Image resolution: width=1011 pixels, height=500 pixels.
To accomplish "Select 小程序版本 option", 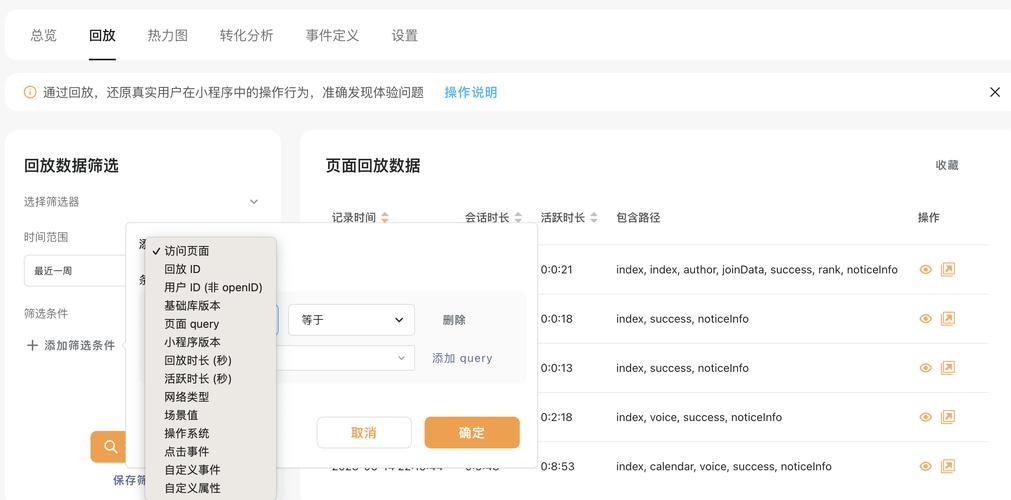I will 192,342.
